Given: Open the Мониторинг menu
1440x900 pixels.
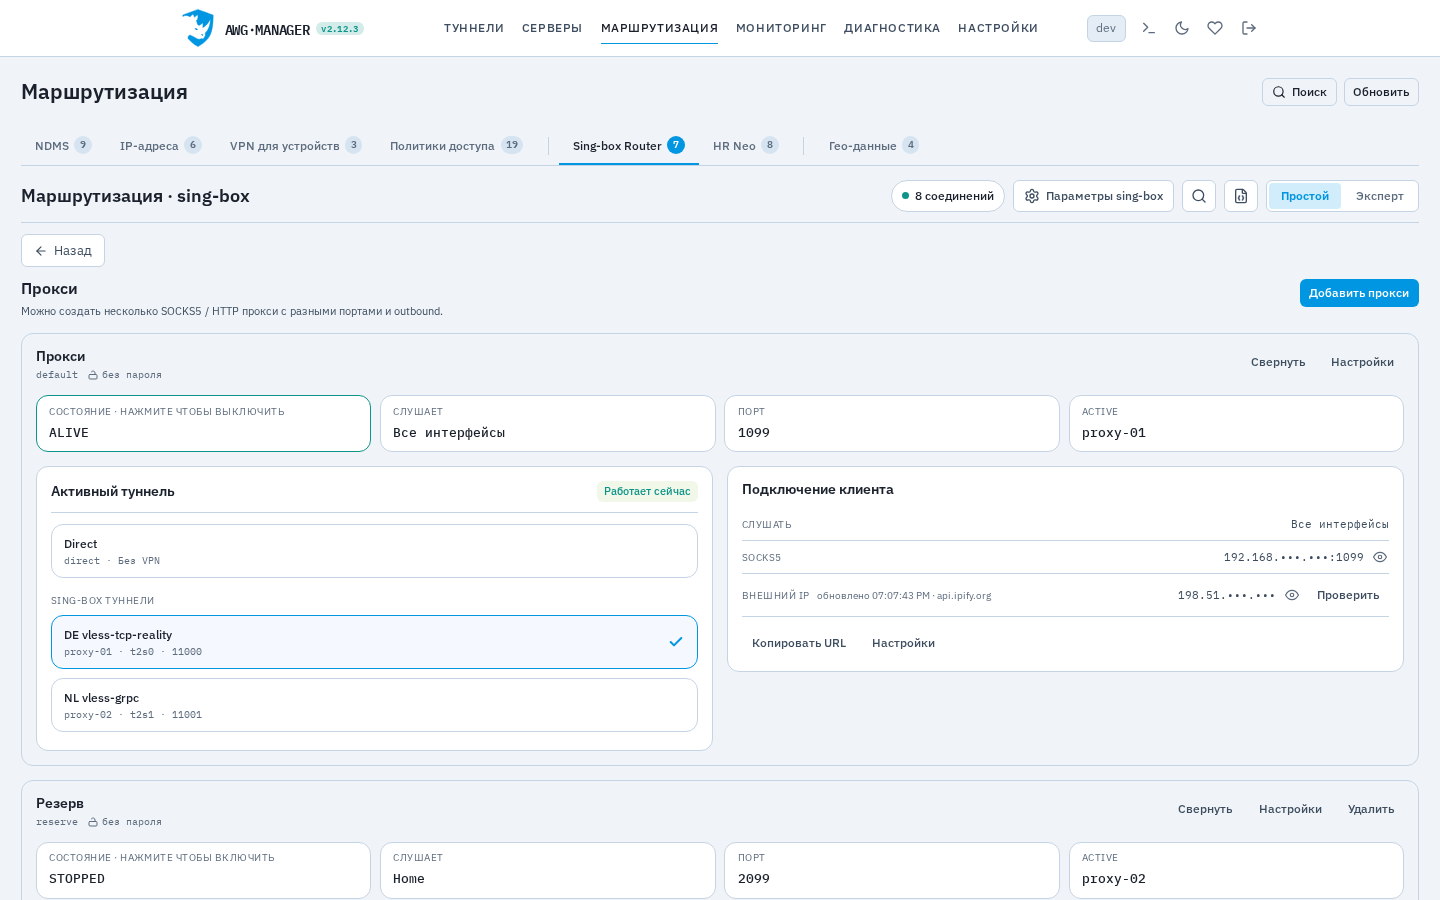Looking at the screenshot, I should pyautogui.click(x=781, y=28).
